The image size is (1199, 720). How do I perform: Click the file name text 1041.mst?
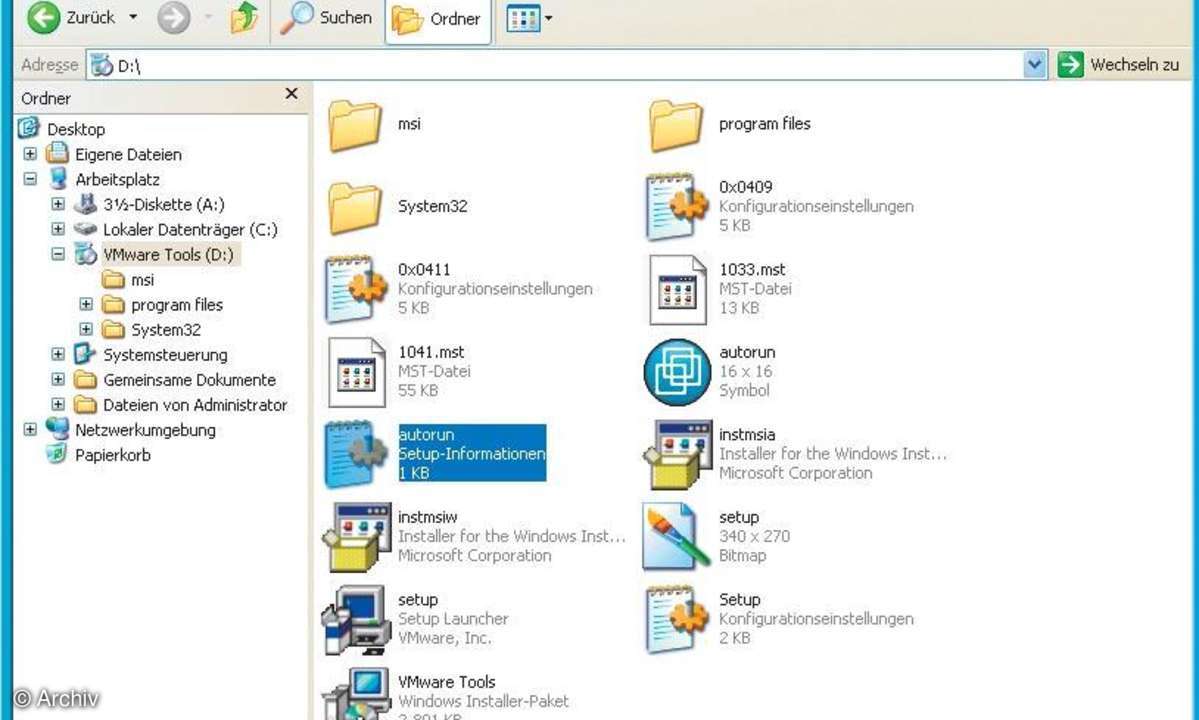coord(431,352)
